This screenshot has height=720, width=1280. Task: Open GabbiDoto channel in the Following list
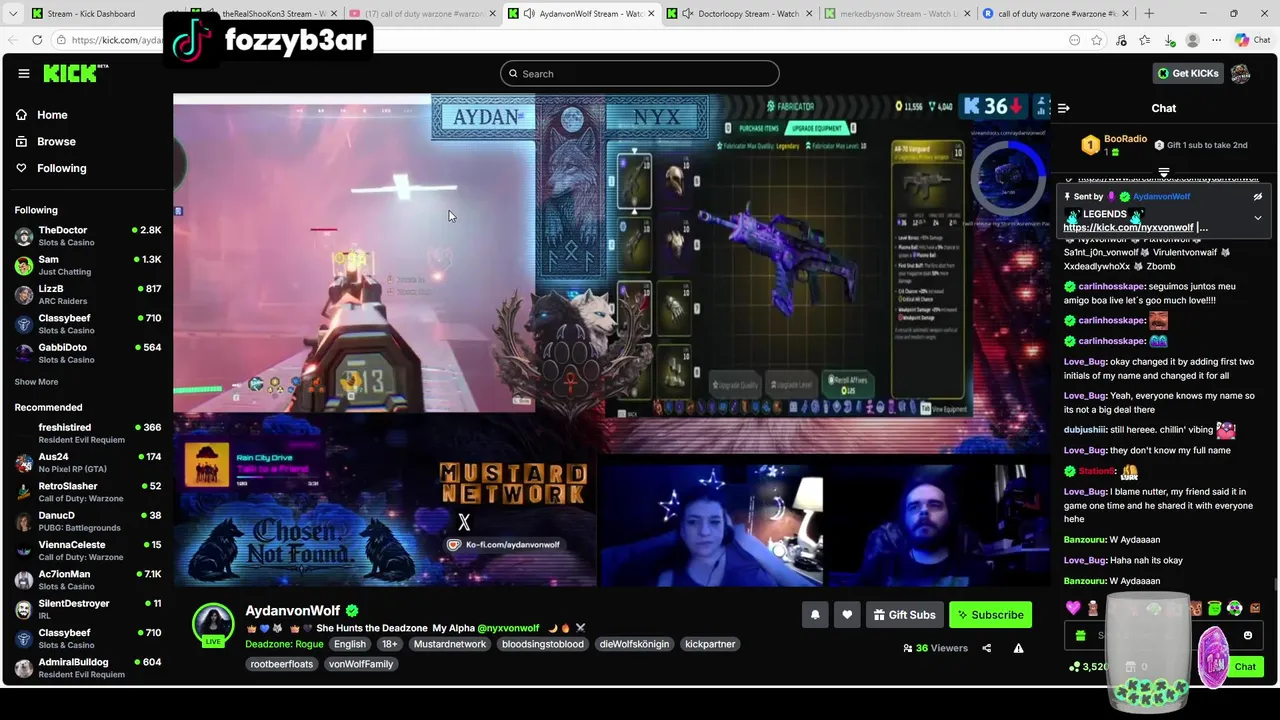(x=88, y=353)
